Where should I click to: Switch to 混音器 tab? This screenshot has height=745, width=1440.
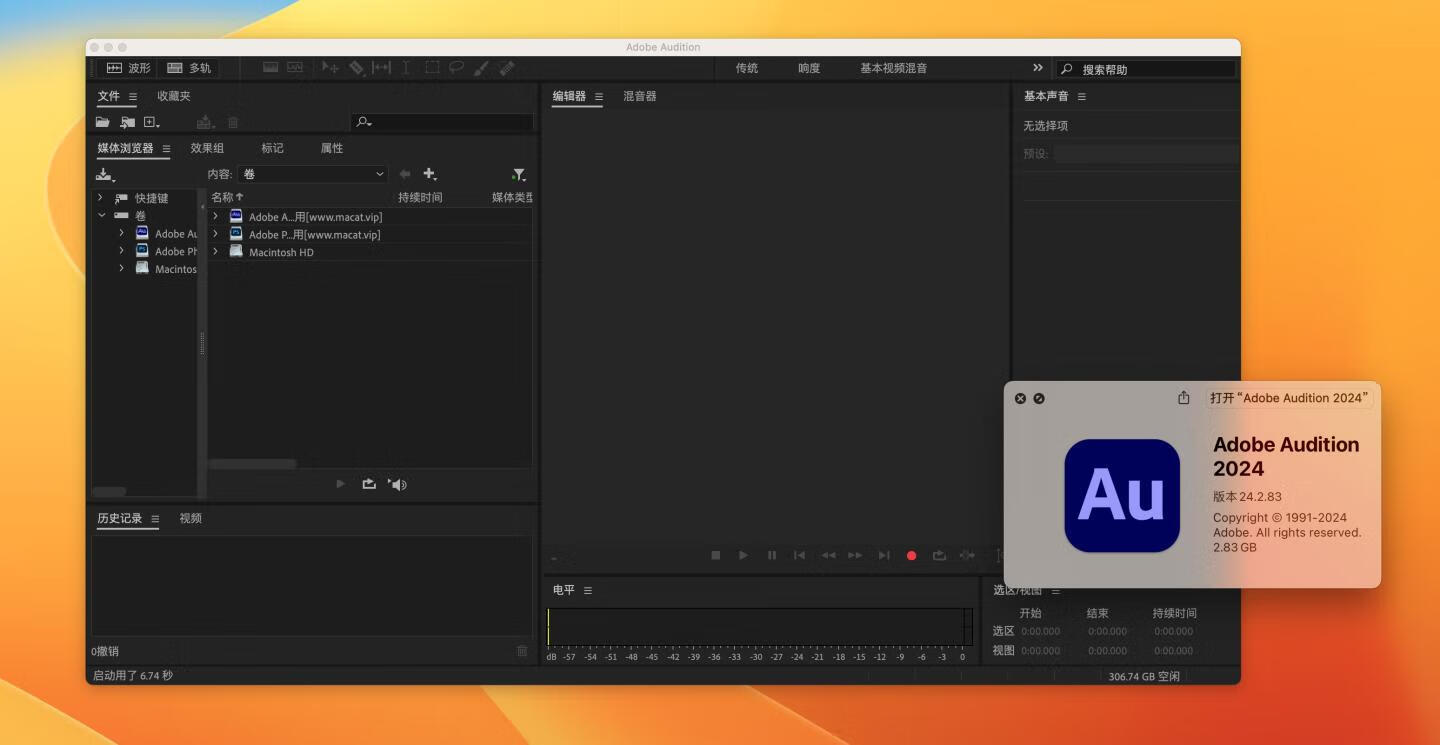point(639,96)
